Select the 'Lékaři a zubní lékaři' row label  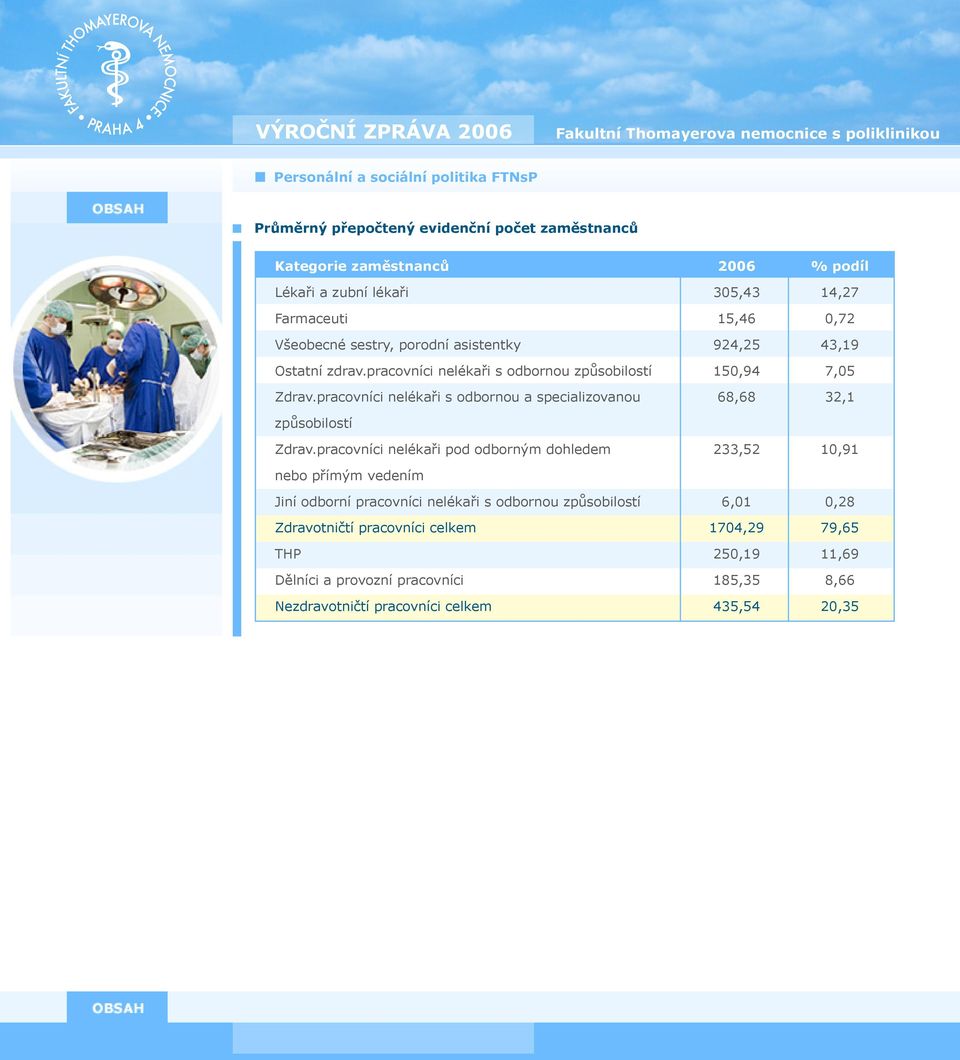341,292
